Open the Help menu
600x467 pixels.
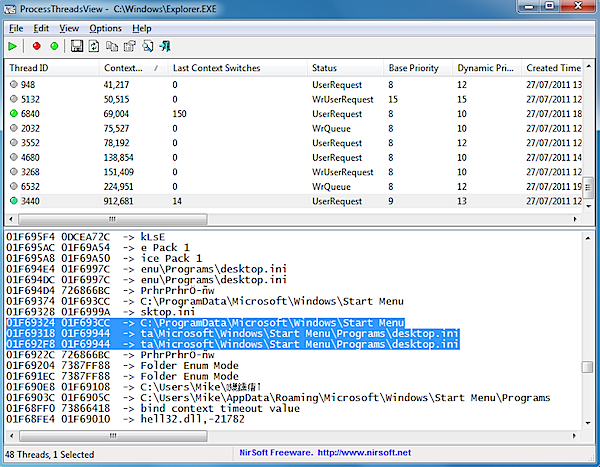pos(142,28)
